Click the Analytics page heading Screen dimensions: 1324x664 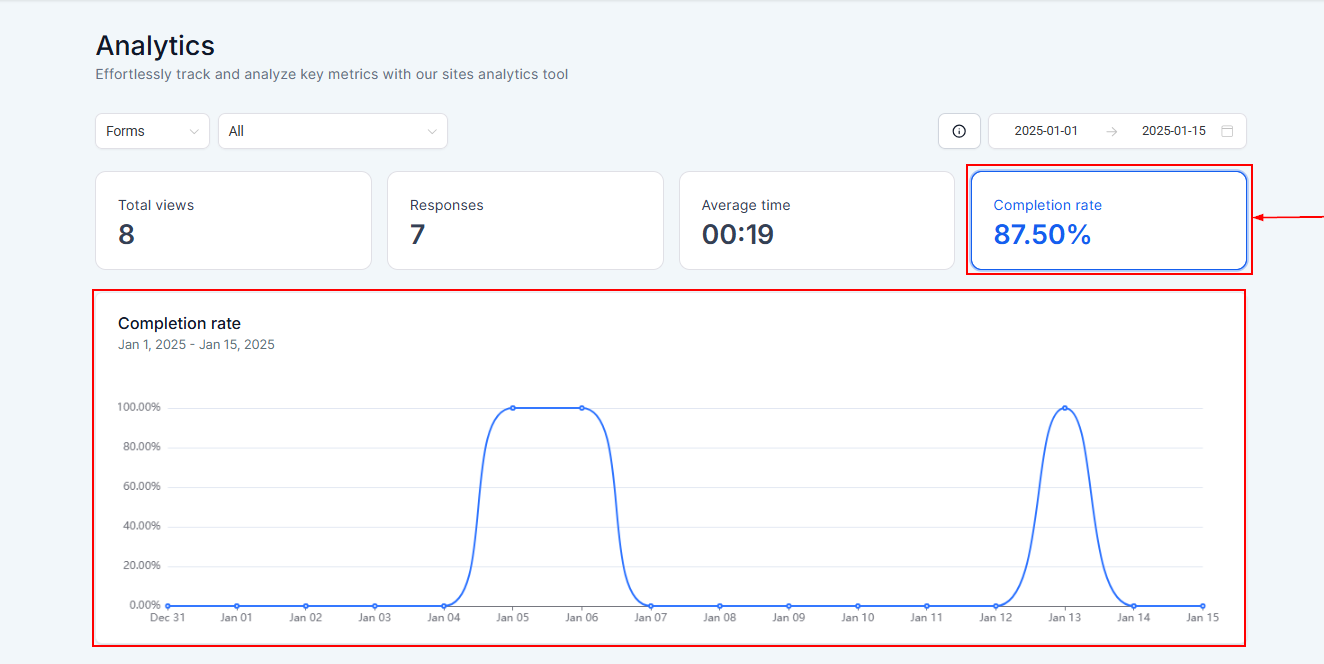pyautogui.click(x=155, y=46)
